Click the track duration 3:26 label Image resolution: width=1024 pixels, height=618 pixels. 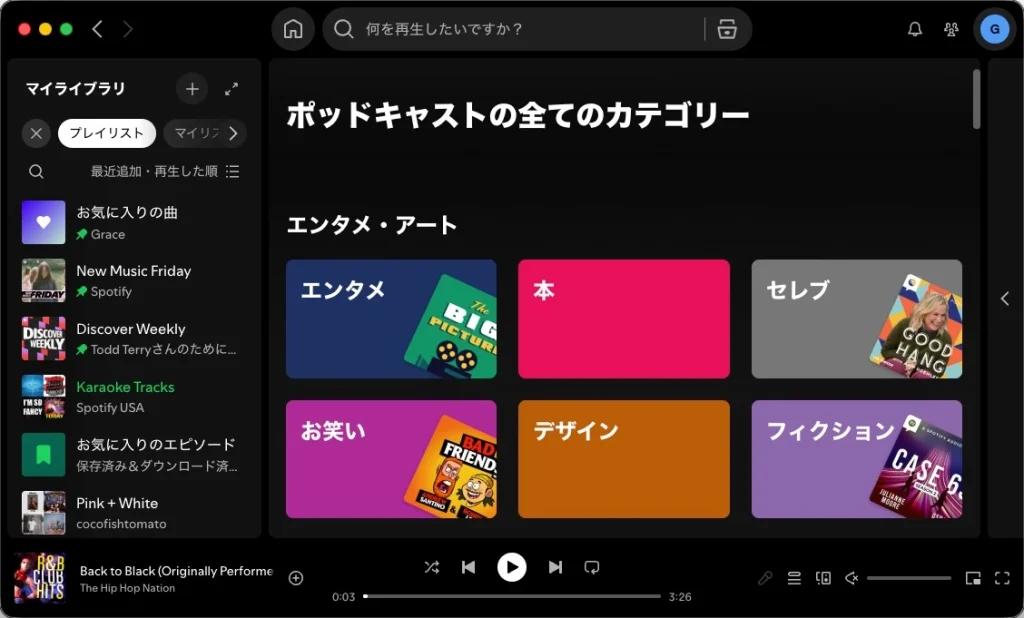(680, 596)
